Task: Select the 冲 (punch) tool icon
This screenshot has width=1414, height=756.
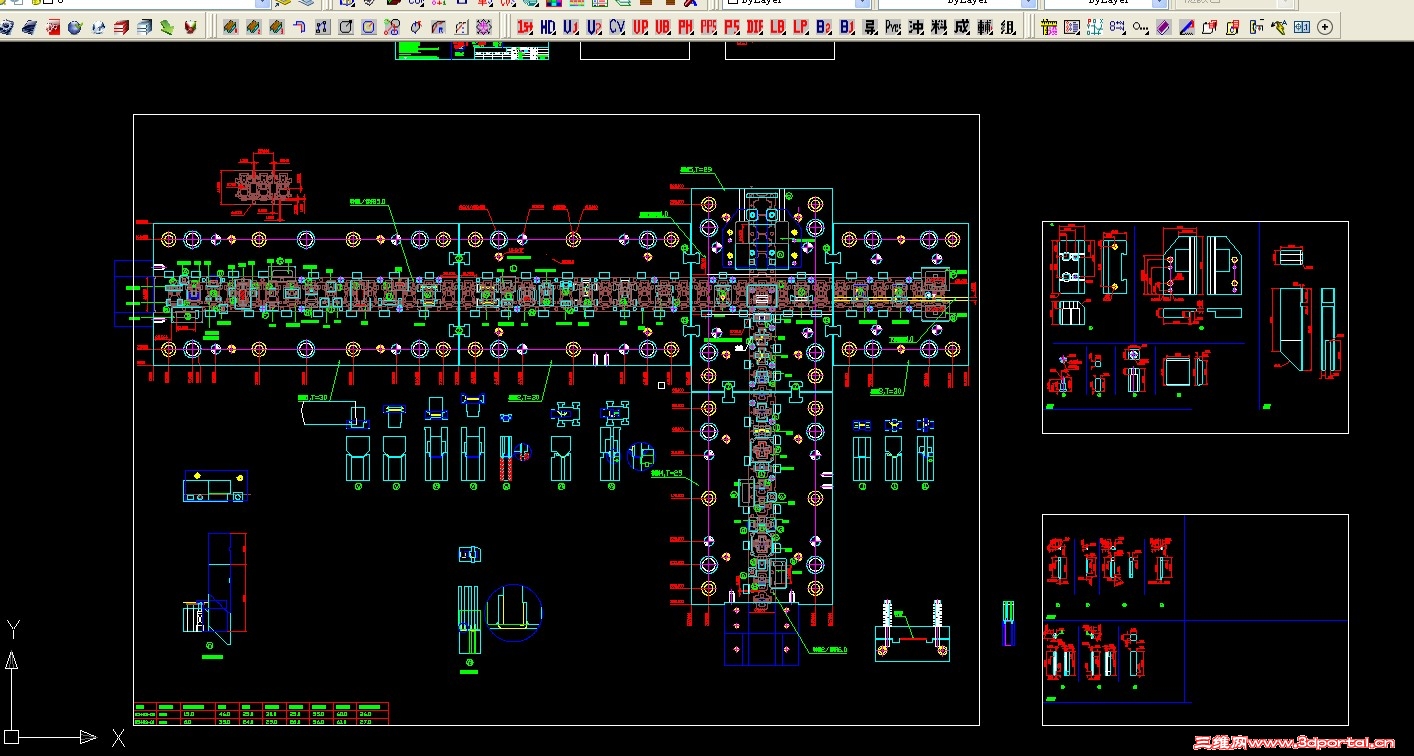Action: [x=916, y=27]
